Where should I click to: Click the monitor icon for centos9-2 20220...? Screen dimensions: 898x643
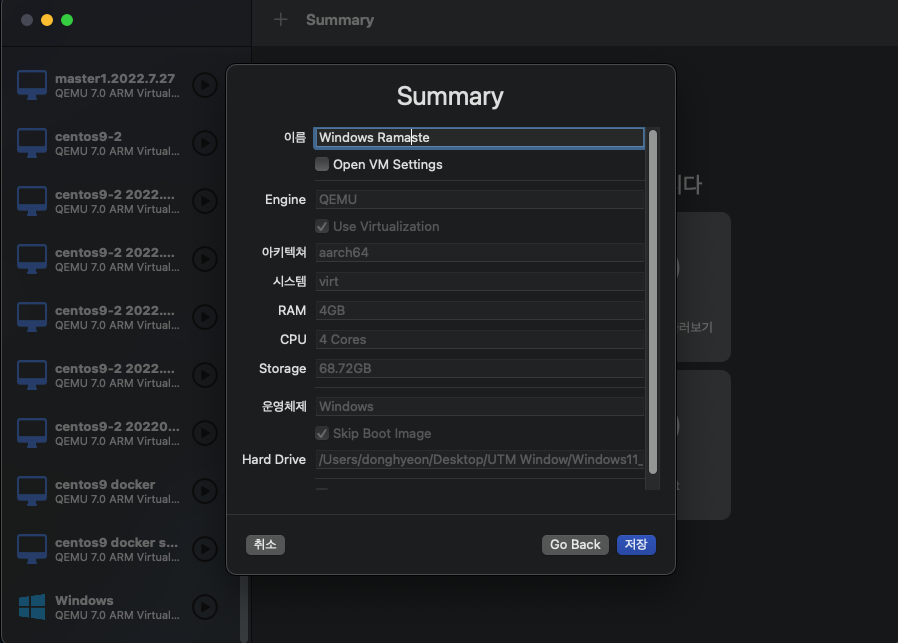click(x=32, y=432)
